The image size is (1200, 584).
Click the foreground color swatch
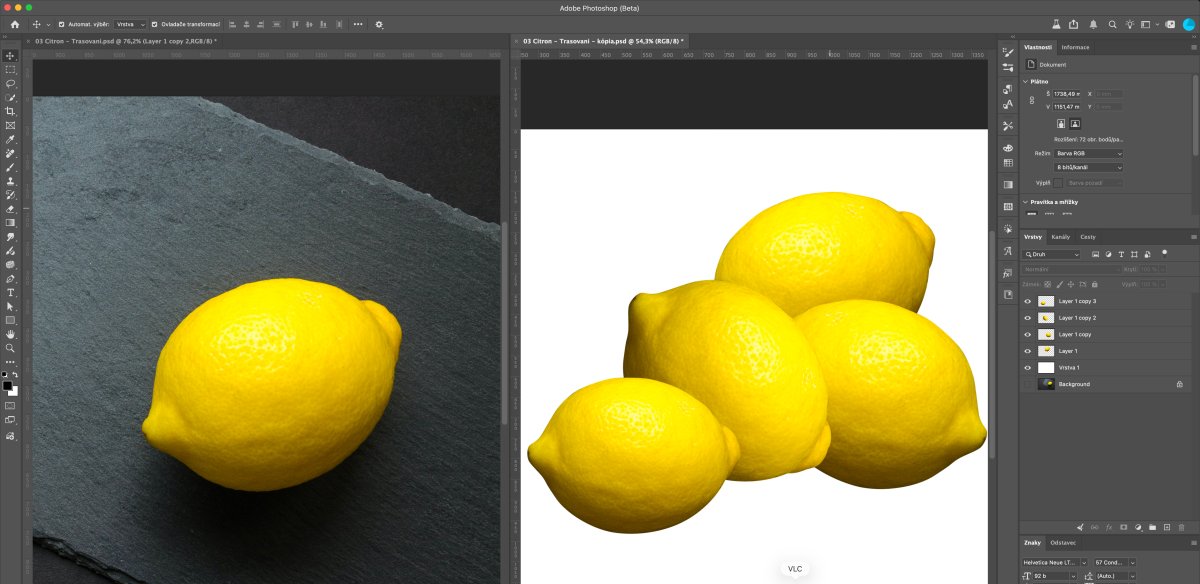tap(7, 385)
